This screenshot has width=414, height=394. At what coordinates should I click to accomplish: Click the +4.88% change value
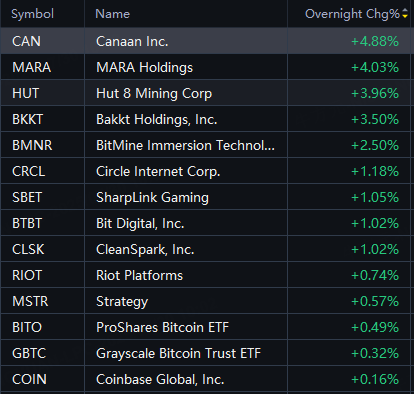point(375,41)
